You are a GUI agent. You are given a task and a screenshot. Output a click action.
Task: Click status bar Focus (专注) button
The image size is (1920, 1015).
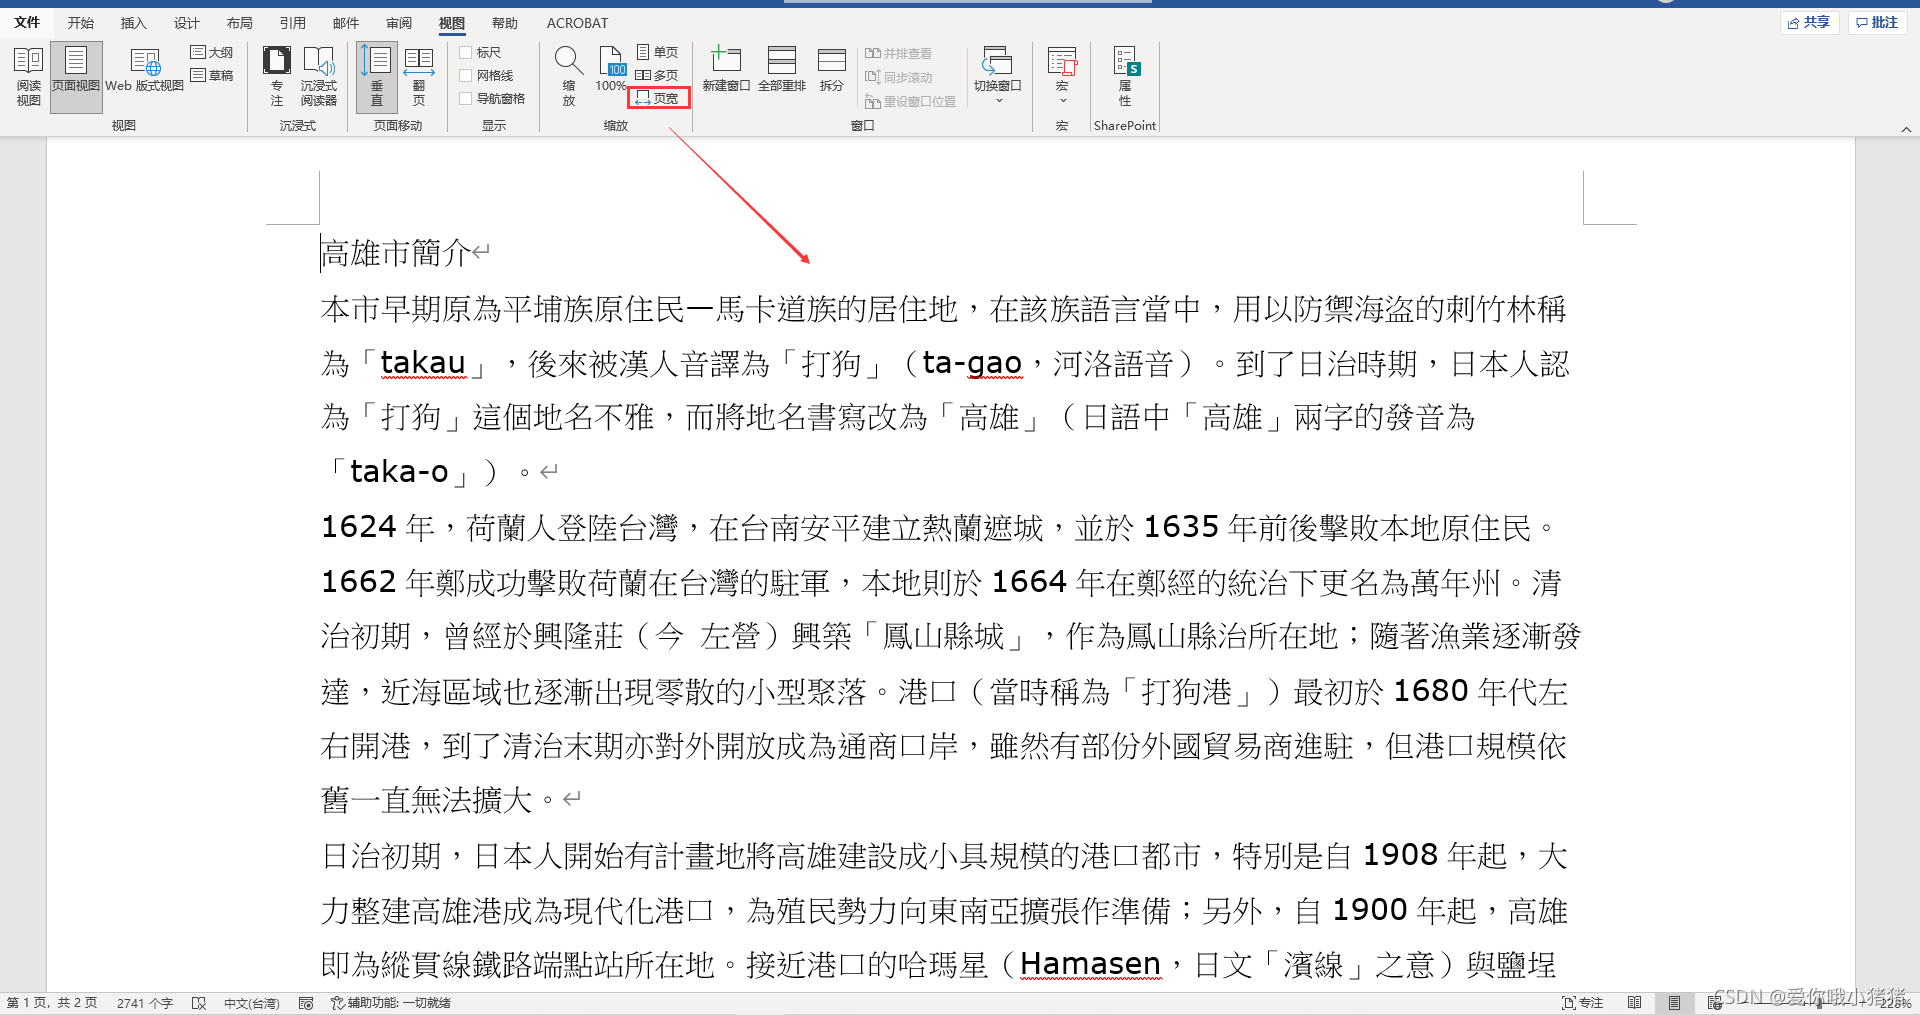coord(1582,1003)
